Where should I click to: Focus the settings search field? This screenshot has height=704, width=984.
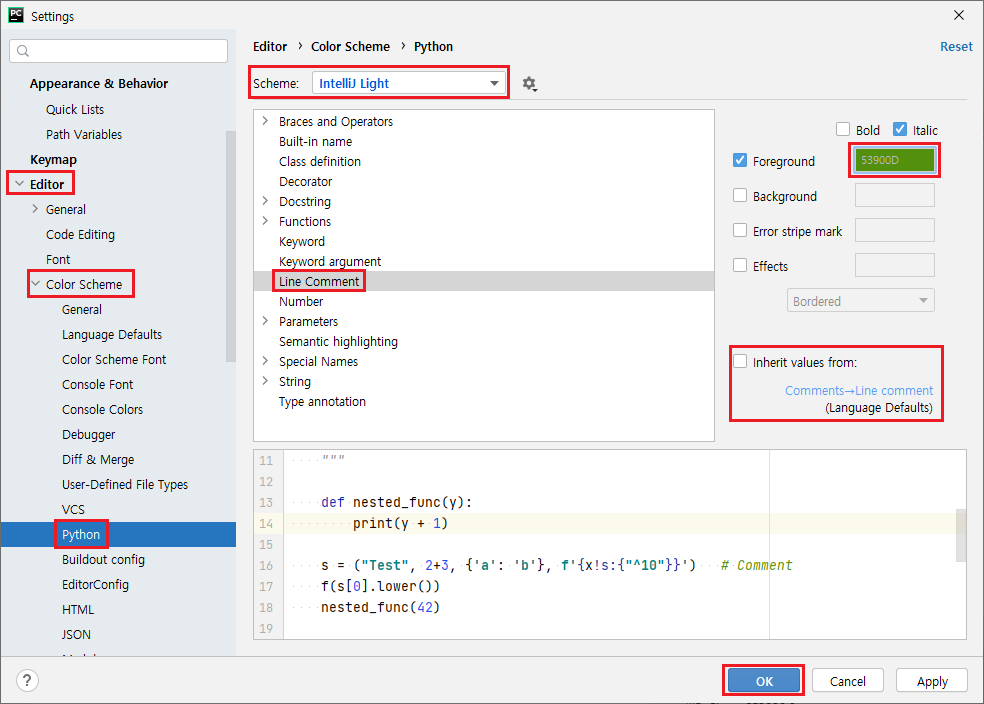[x=119, y=51]
